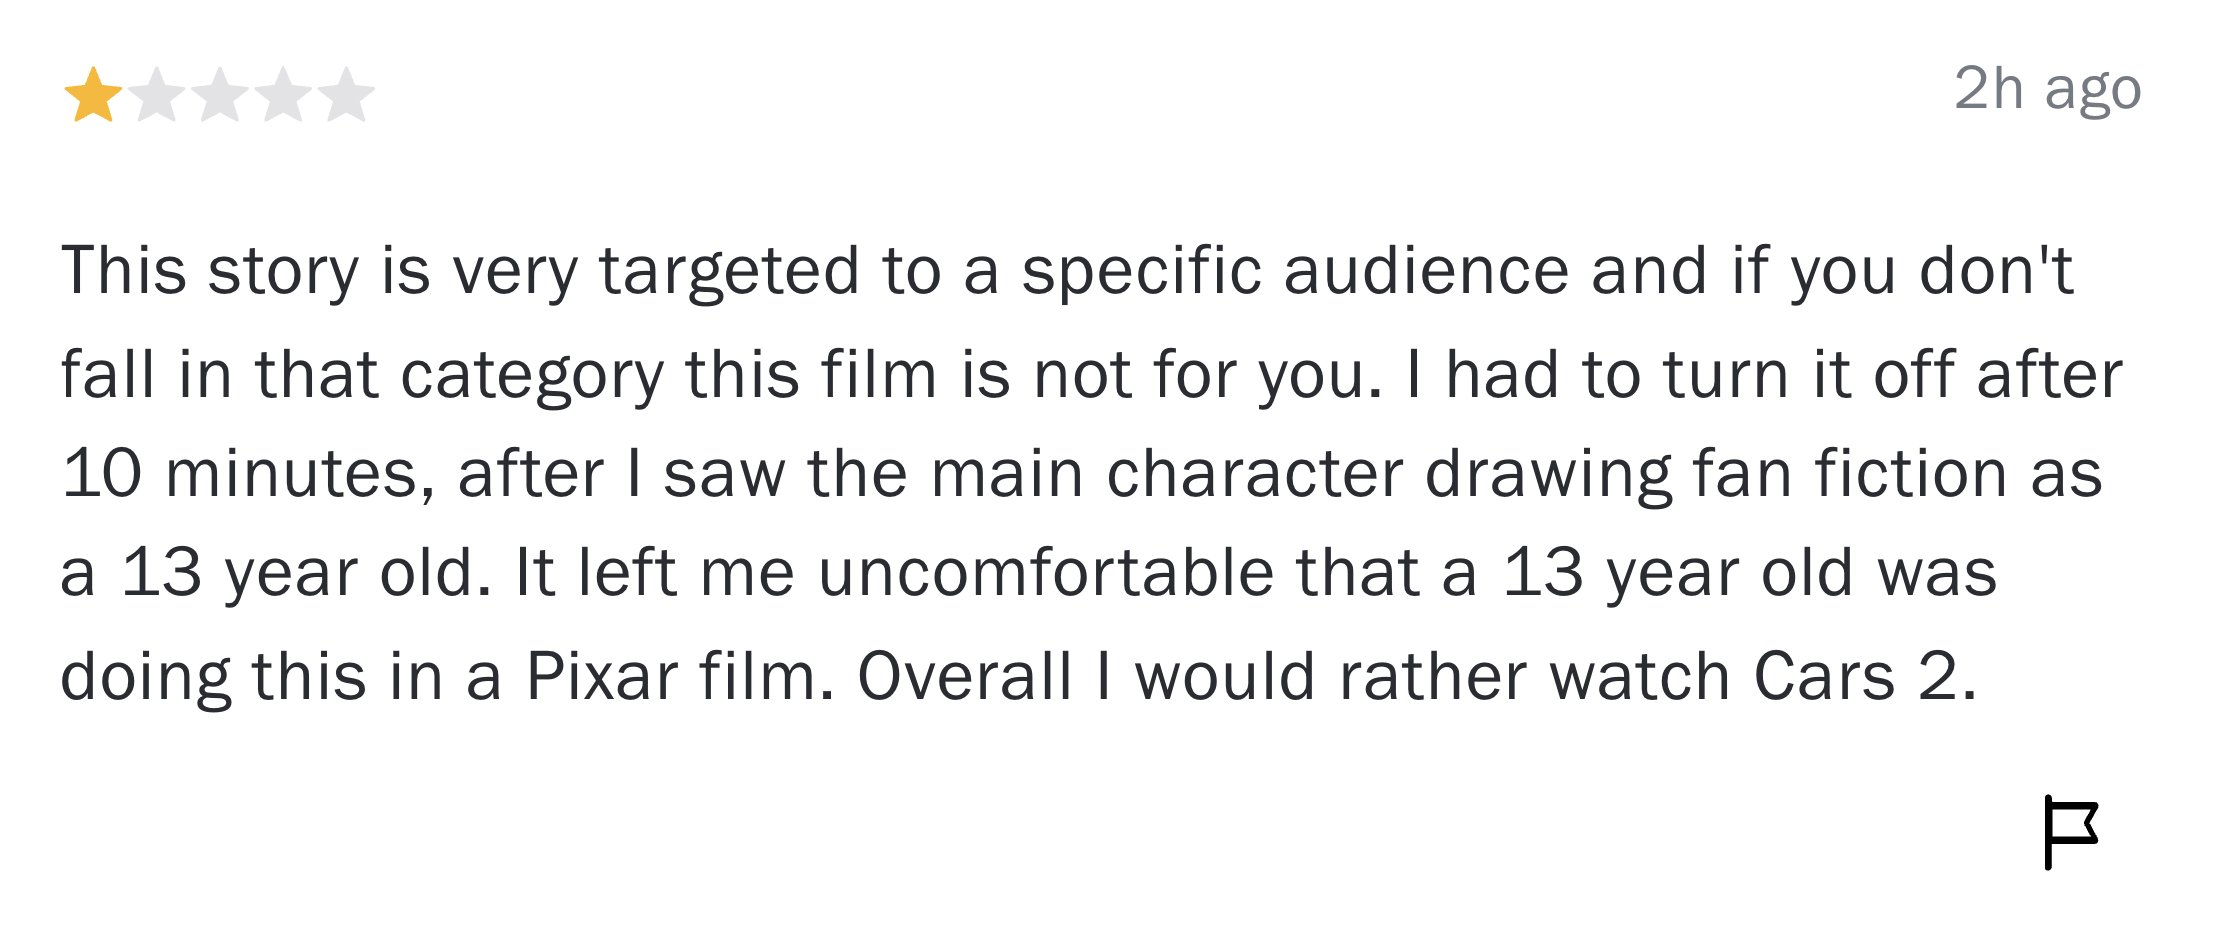Click the word "Overall" in the last line

964,678
